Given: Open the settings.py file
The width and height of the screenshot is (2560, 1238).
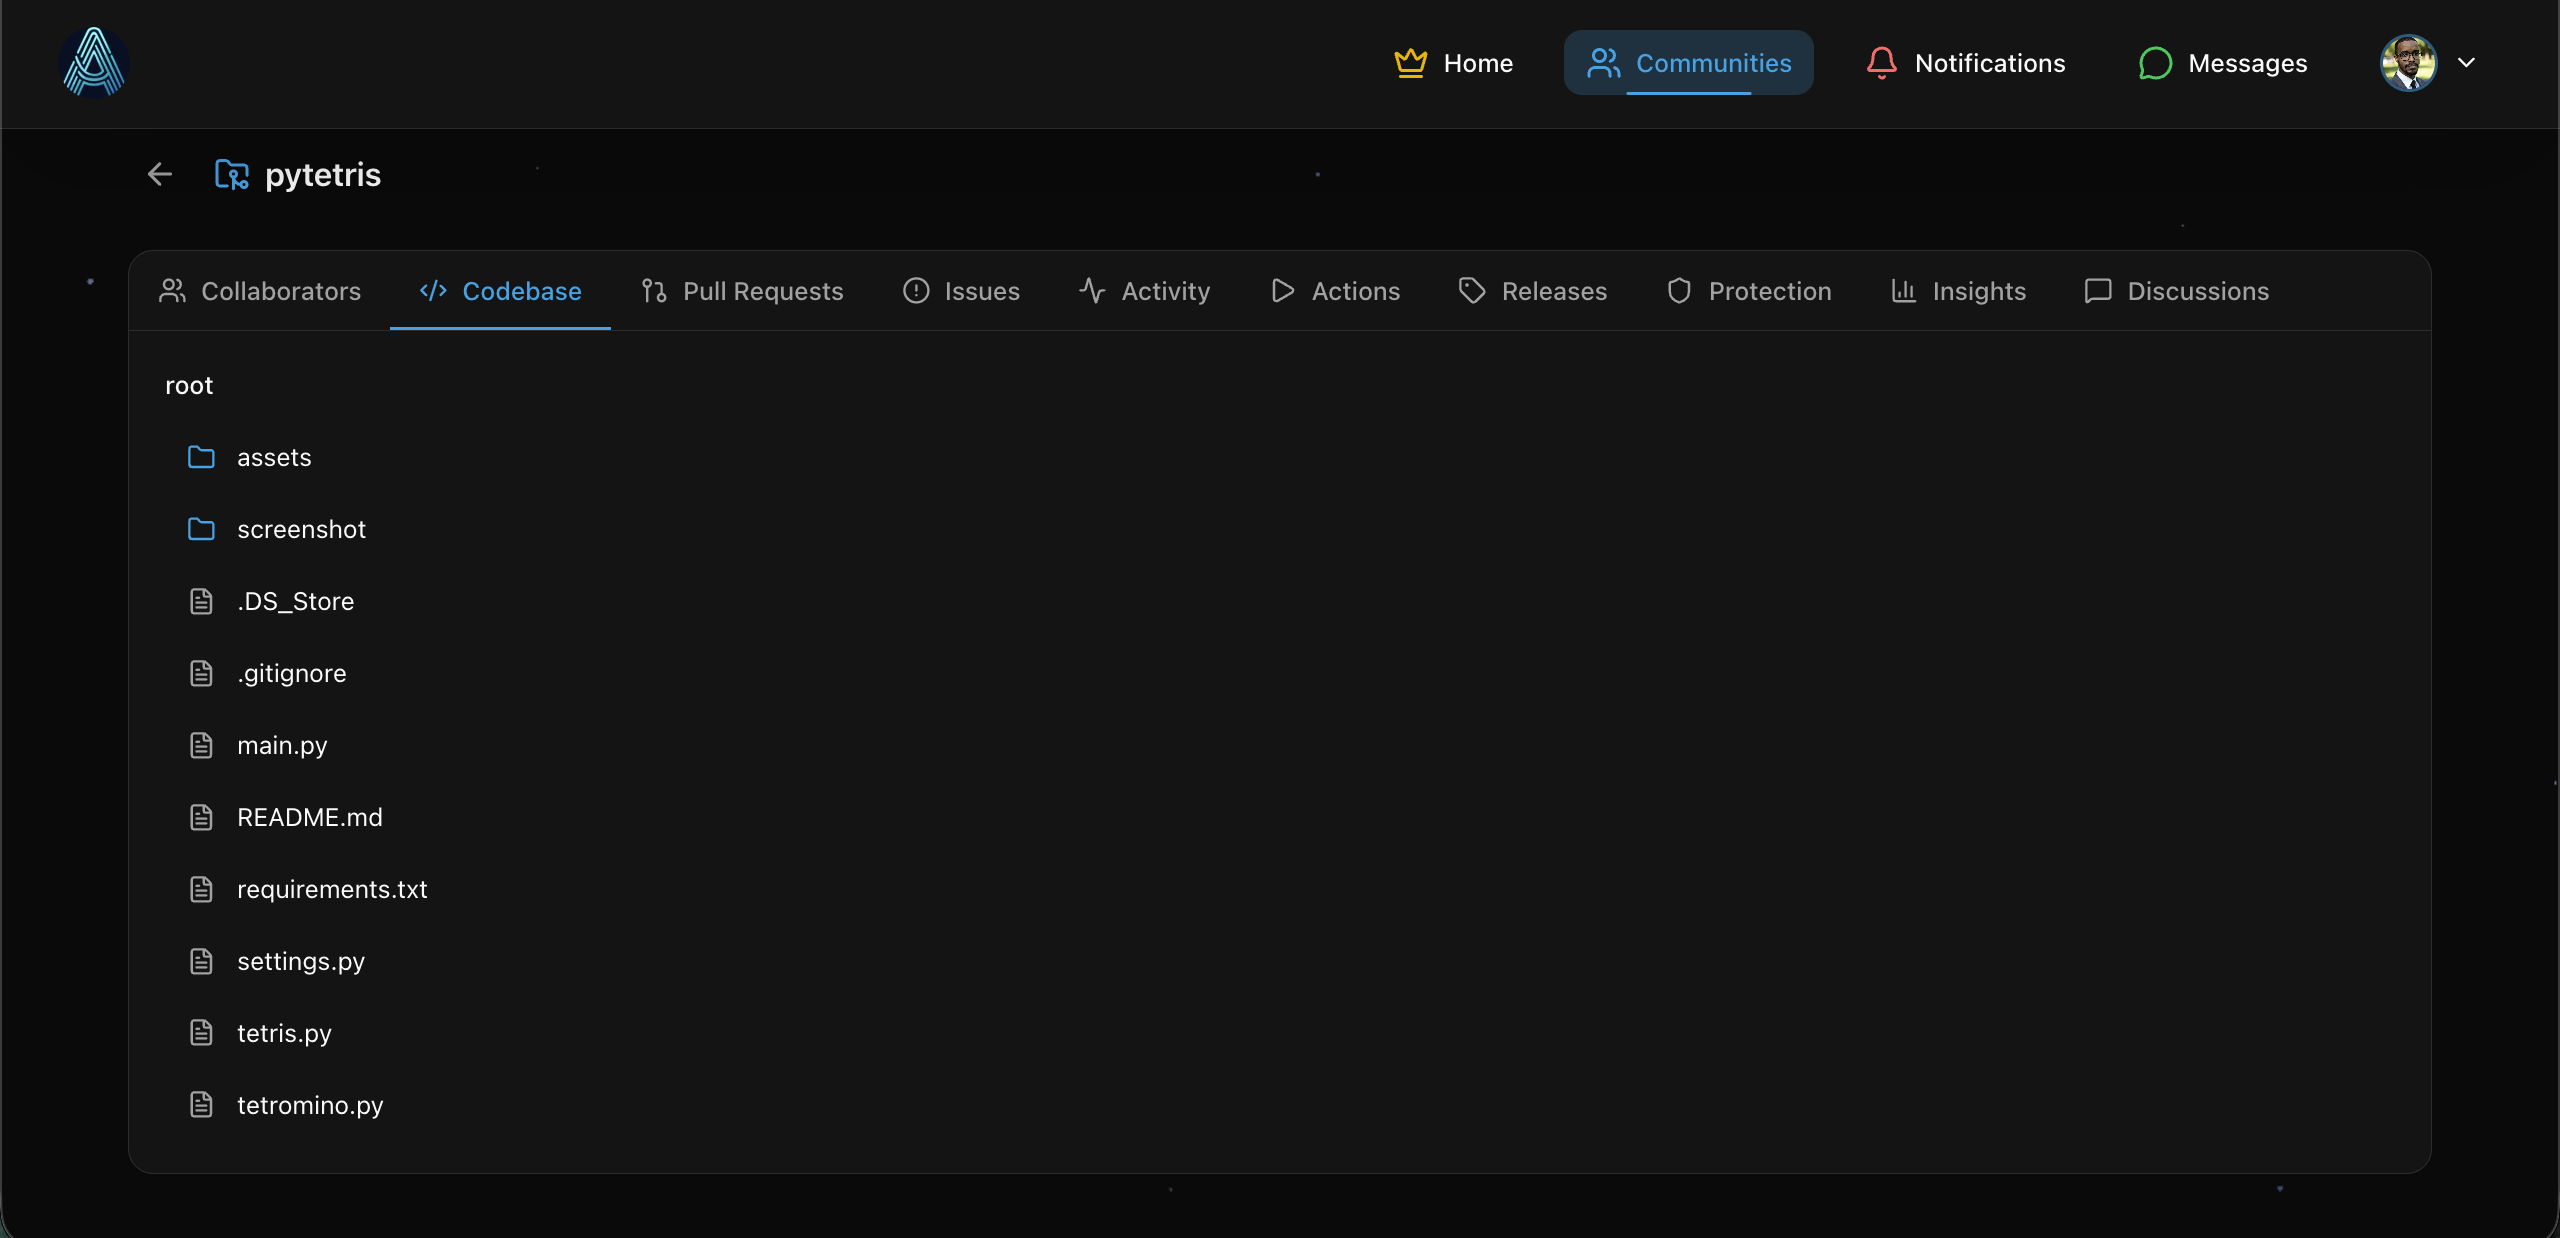Looking at the screenshot, I should point(300,961).
